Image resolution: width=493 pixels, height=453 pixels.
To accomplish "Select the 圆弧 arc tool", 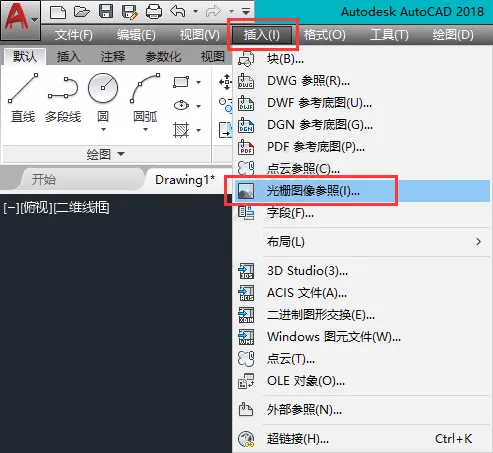I will click(145, 97).
